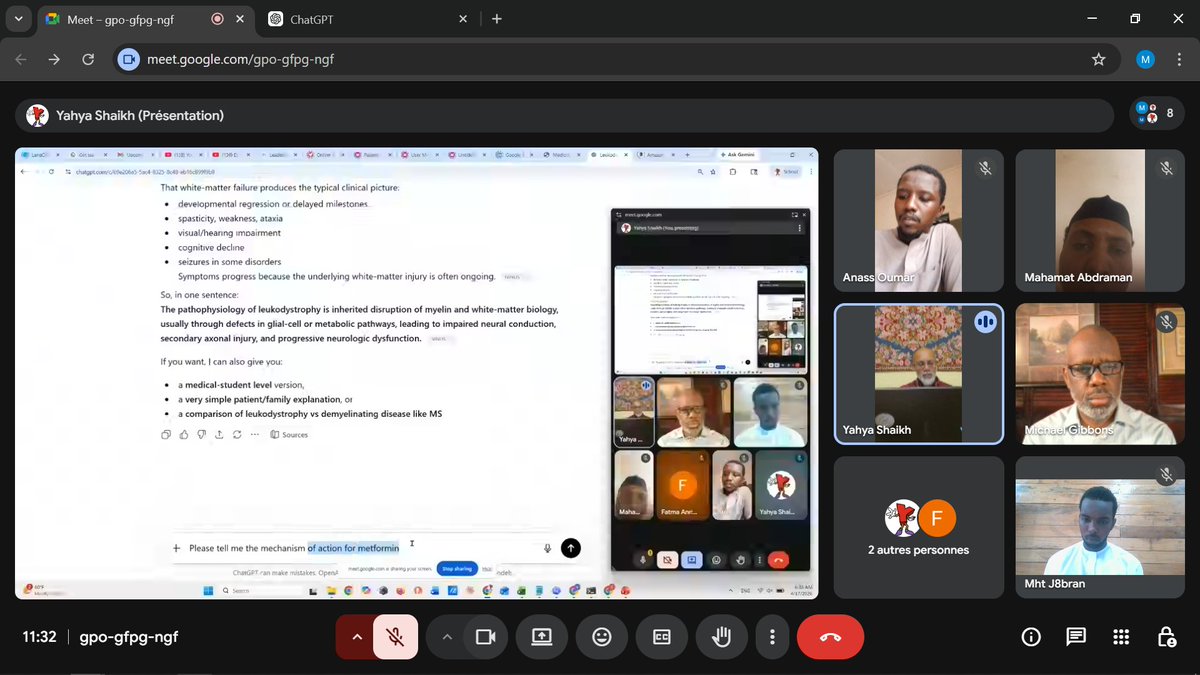The image size is (1200, 675).
Task: Click the camera permission icon in address bar
Action: (128, 59)
